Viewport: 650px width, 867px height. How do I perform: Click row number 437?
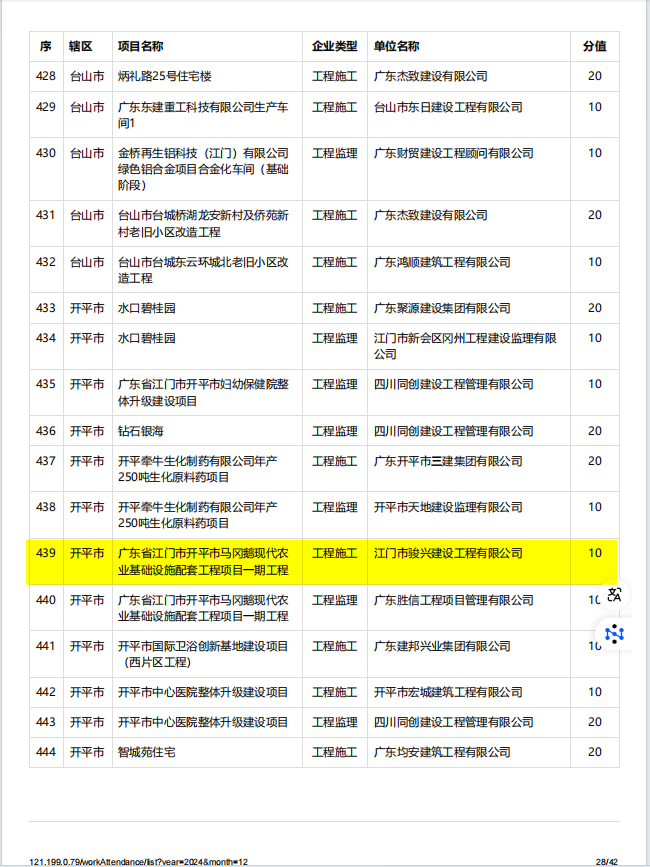[46, 461]
